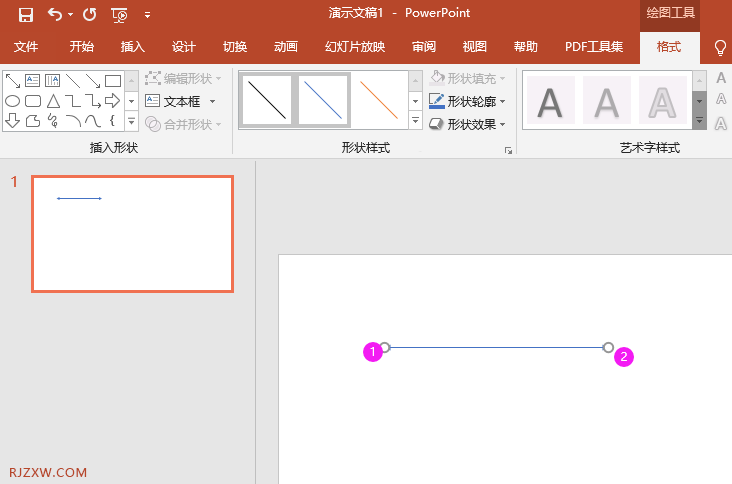
Task: Start slideshow from beginning icon
Action: click(120, 15)
